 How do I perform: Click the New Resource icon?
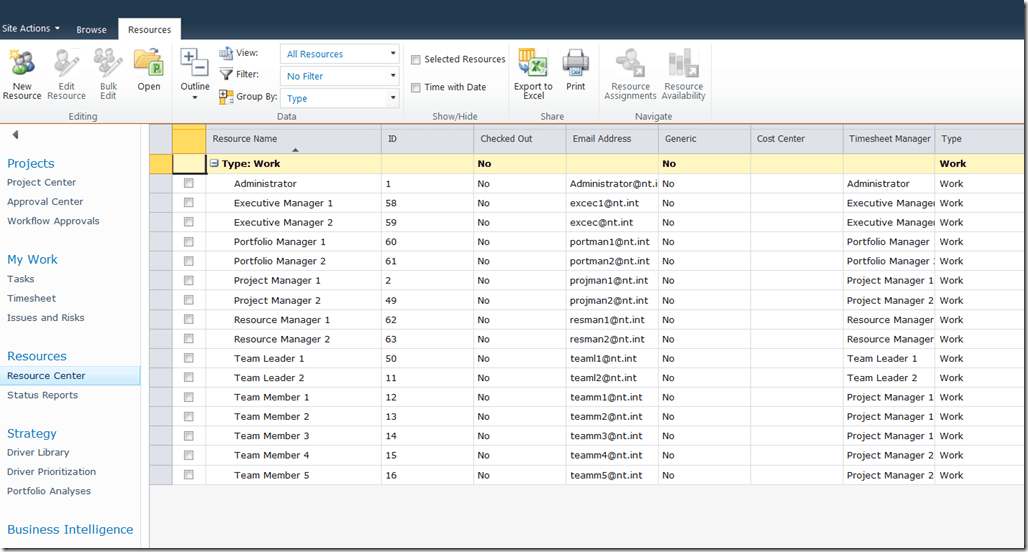point(21,65)
